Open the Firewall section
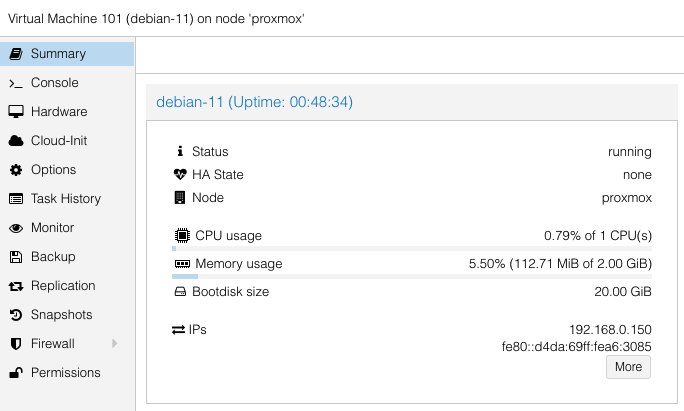The image size is (684, 411). tap(52, 344)
